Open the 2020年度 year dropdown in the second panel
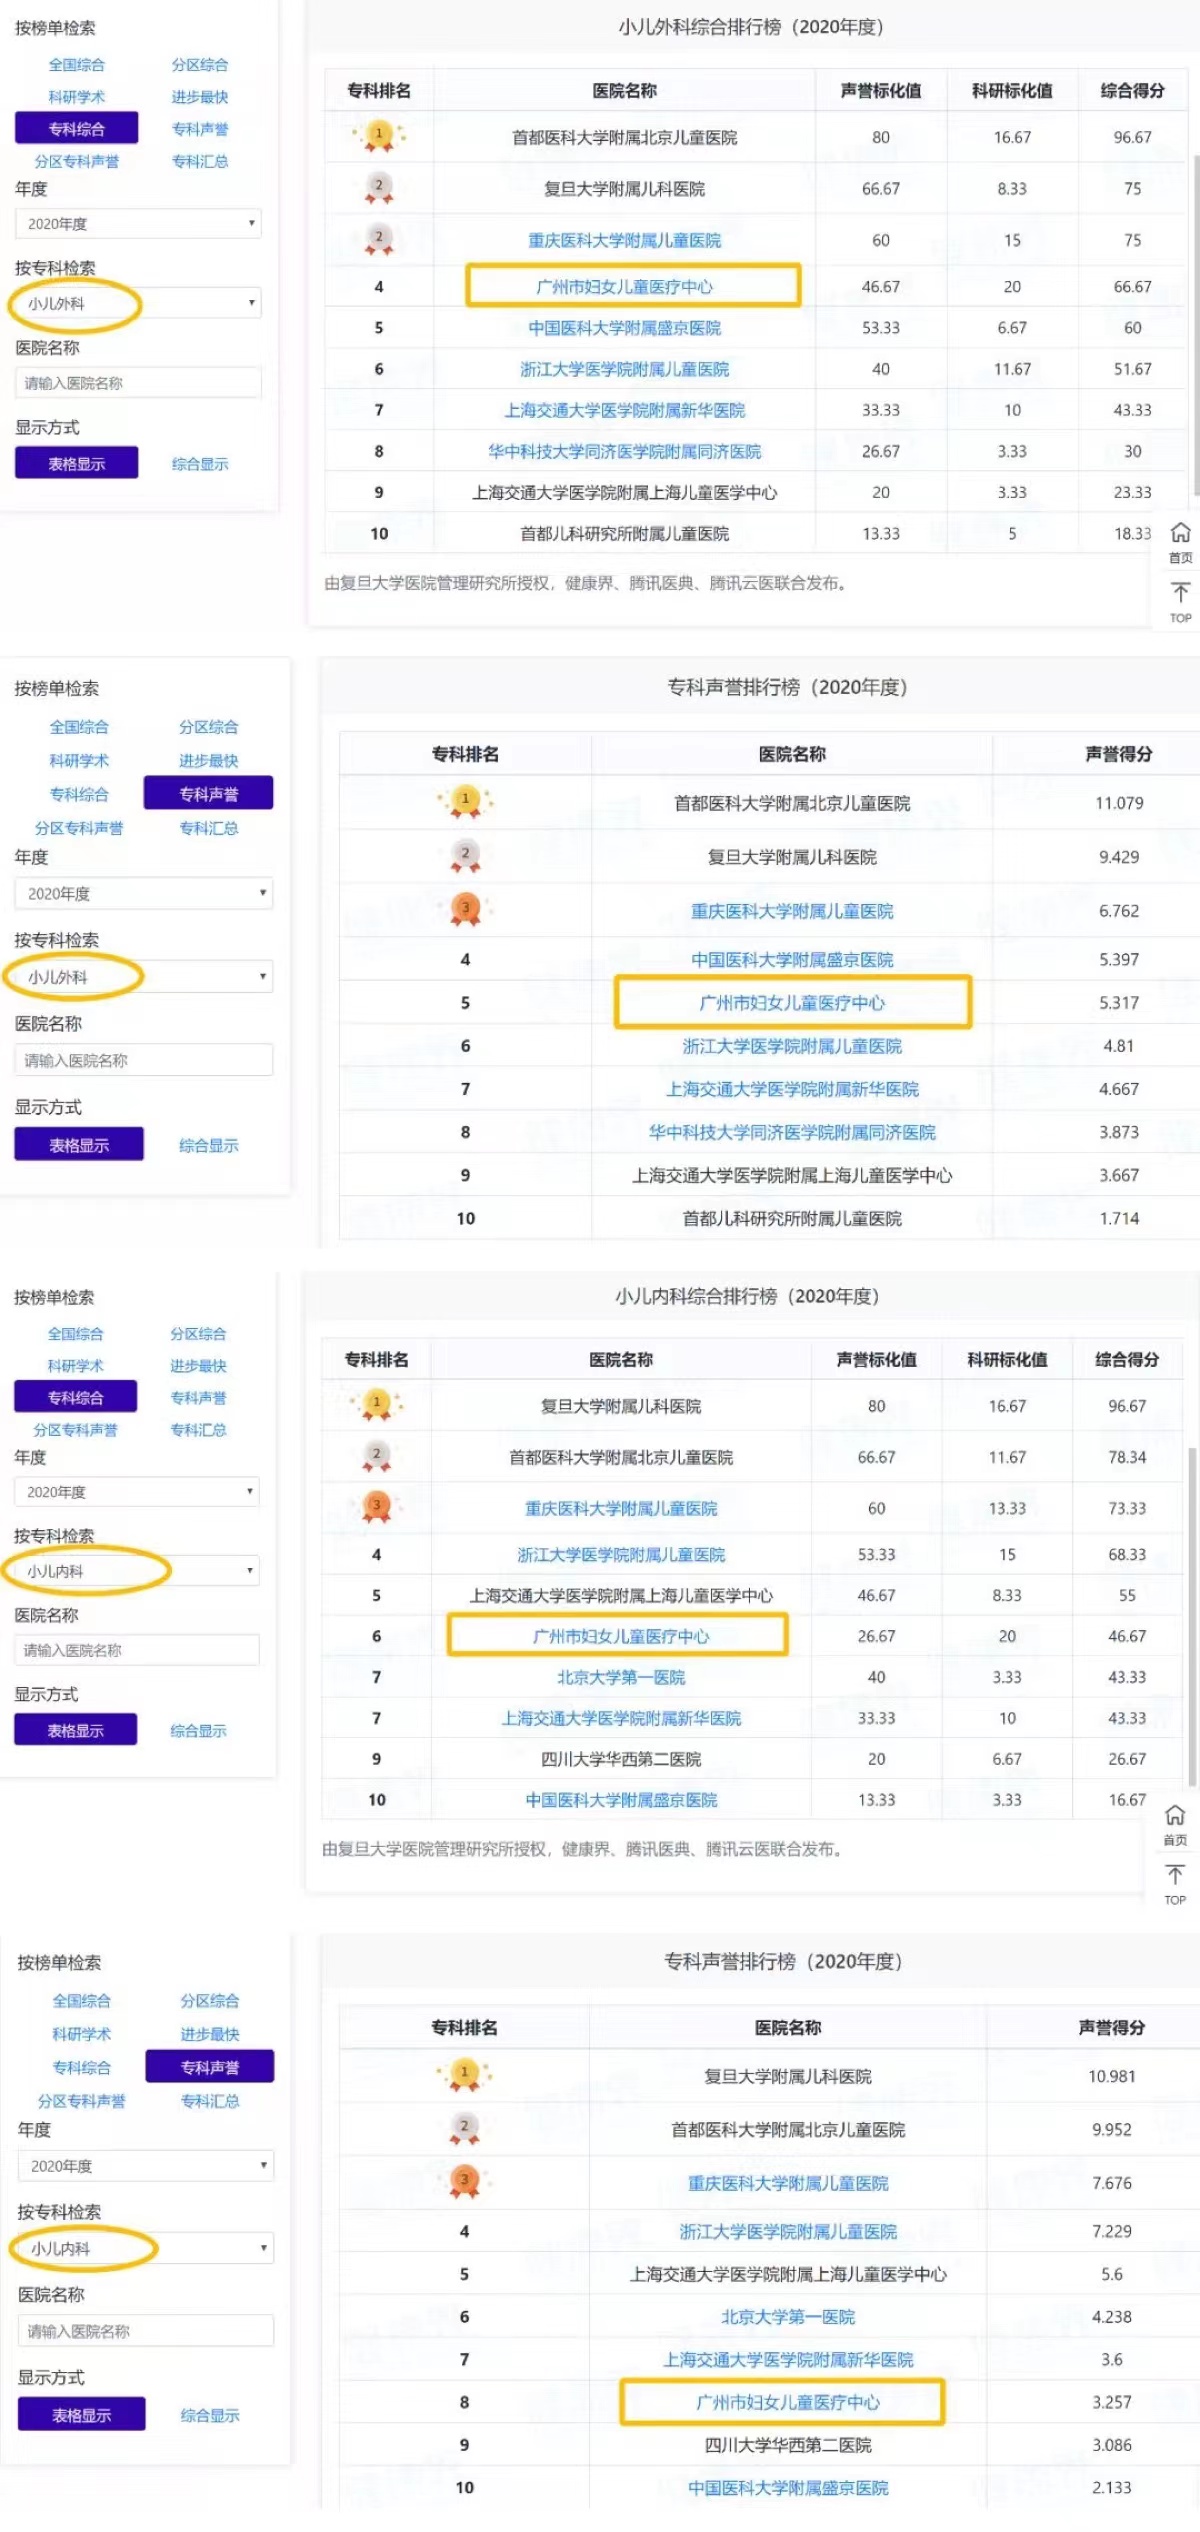Image resolution: width=1200 pixels, height=2532 pixels. tap(143, 893)
